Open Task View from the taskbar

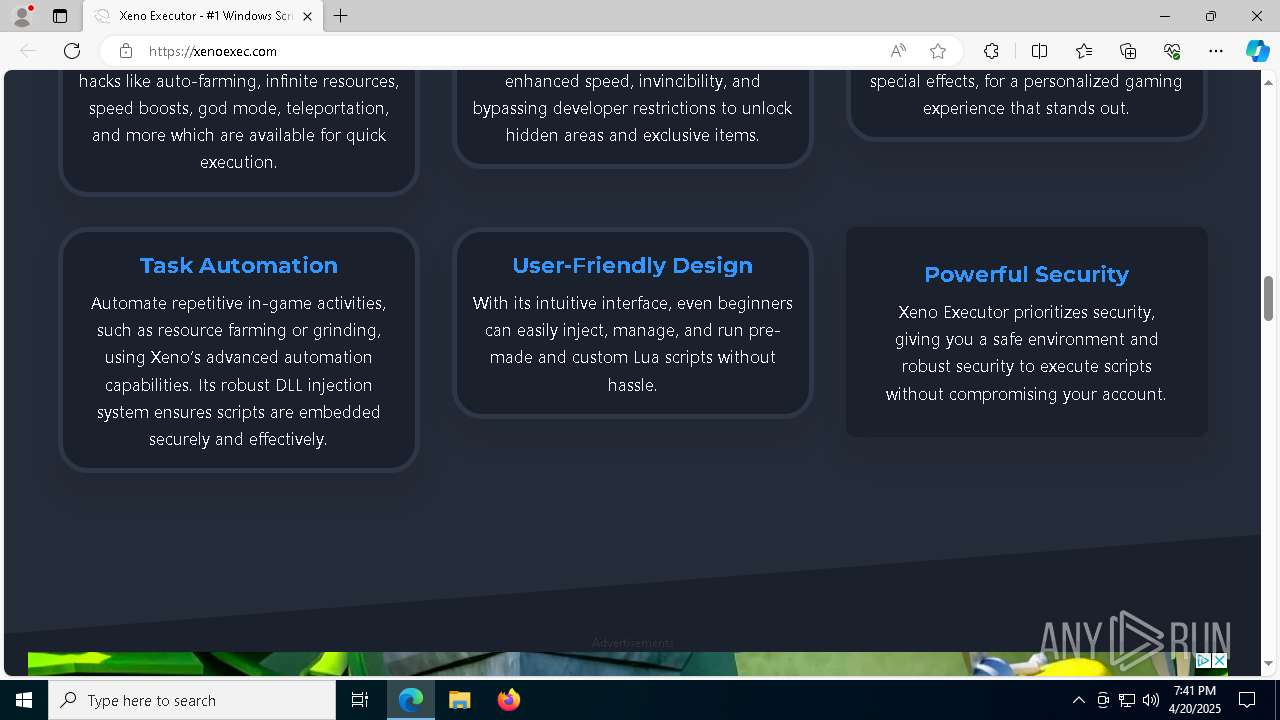pyautogui.click(x=360, y=700)
